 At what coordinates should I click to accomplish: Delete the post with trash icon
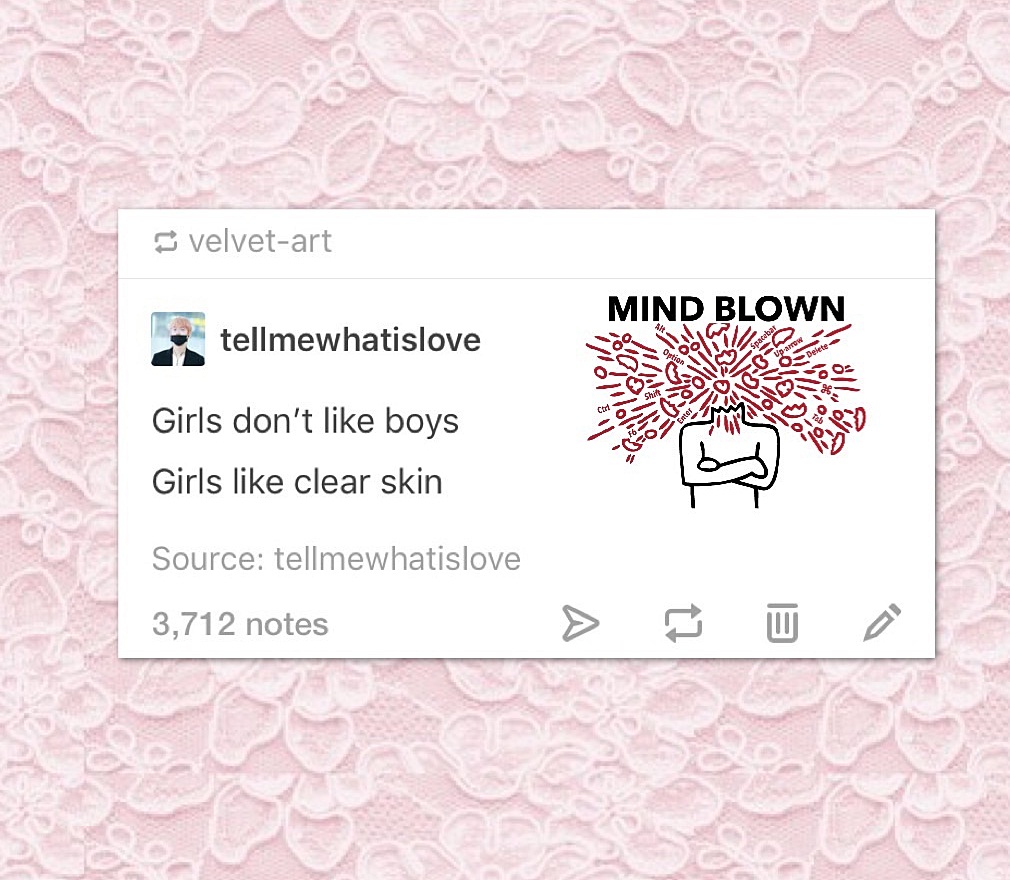click(782, 623)
